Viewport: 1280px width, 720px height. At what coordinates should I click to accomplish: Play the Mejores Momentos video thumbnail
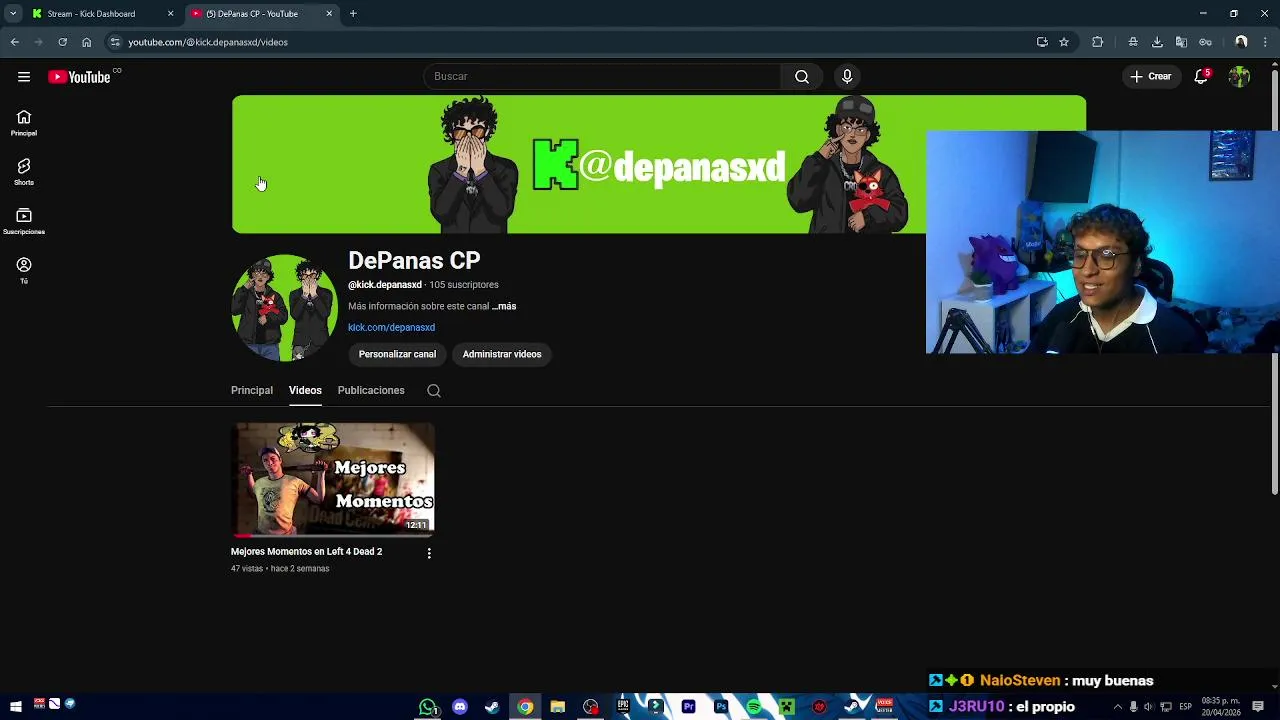tap(333, 480)
